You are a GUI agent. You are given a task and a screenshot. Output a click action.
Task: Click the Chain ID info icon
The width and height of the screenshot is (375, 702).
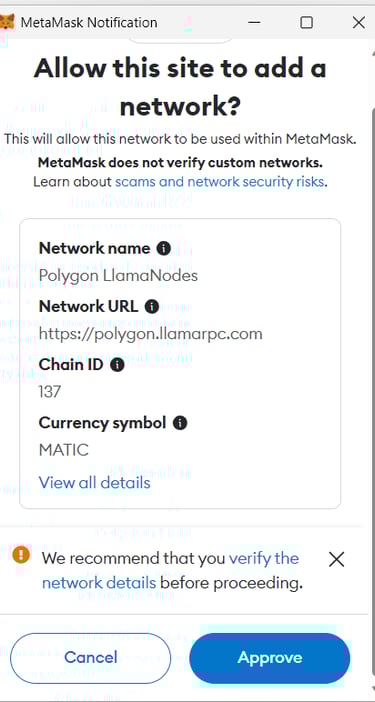click(x=117, y=365)
